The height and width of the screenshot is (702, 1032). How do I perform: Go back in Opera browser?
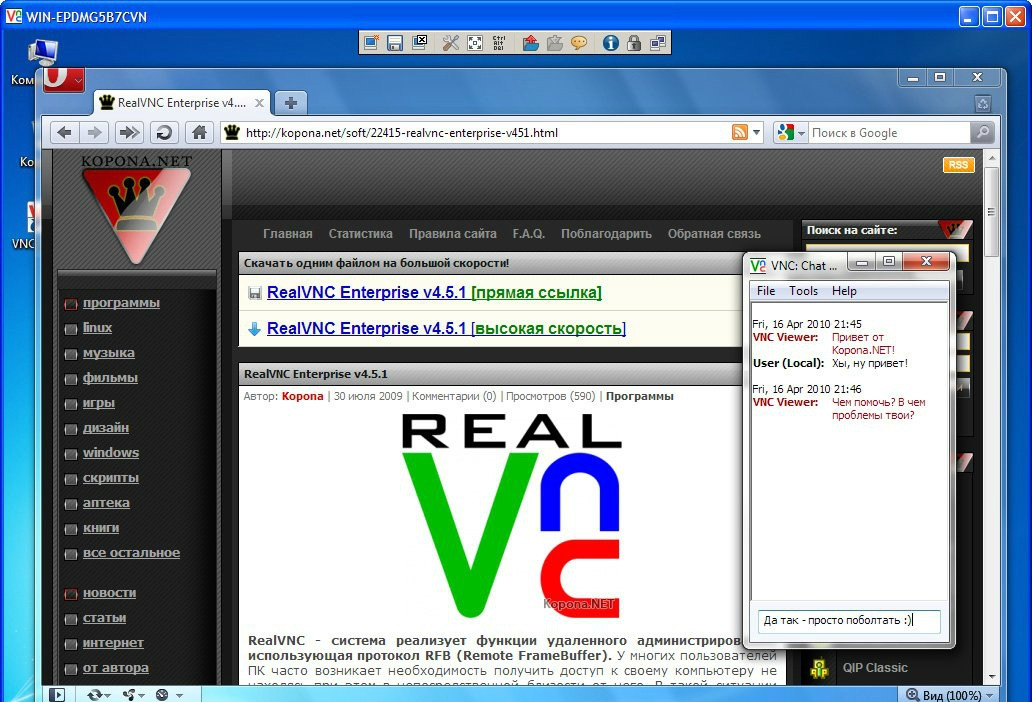[x=64, y=133]
